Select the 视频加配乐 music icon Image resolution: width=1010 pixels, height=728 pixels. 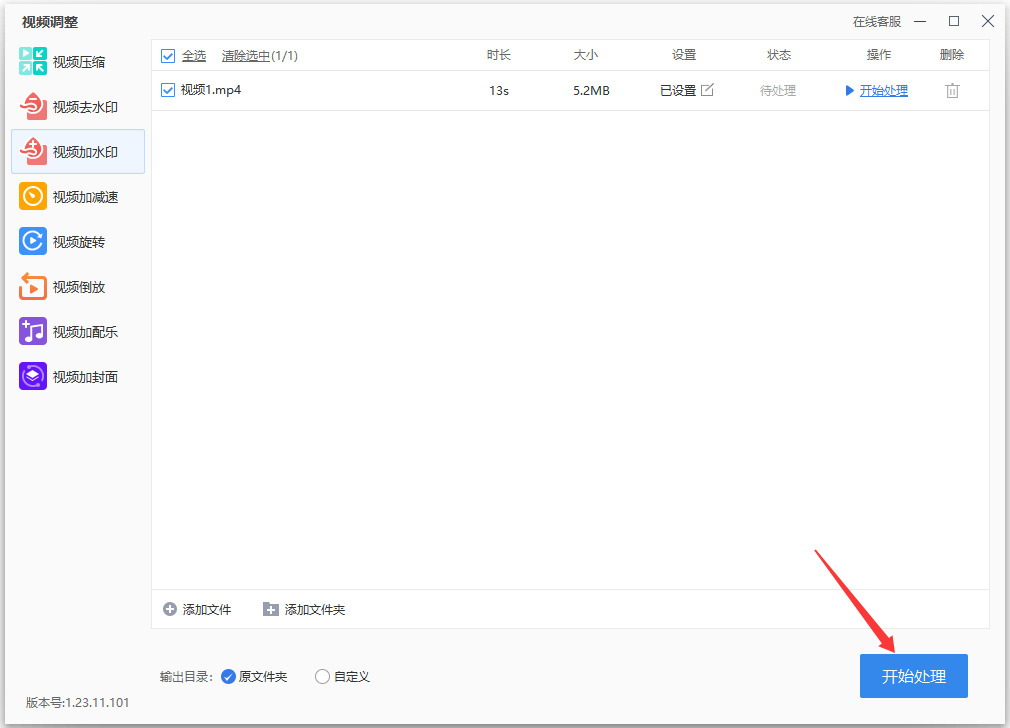click(33, 332)
